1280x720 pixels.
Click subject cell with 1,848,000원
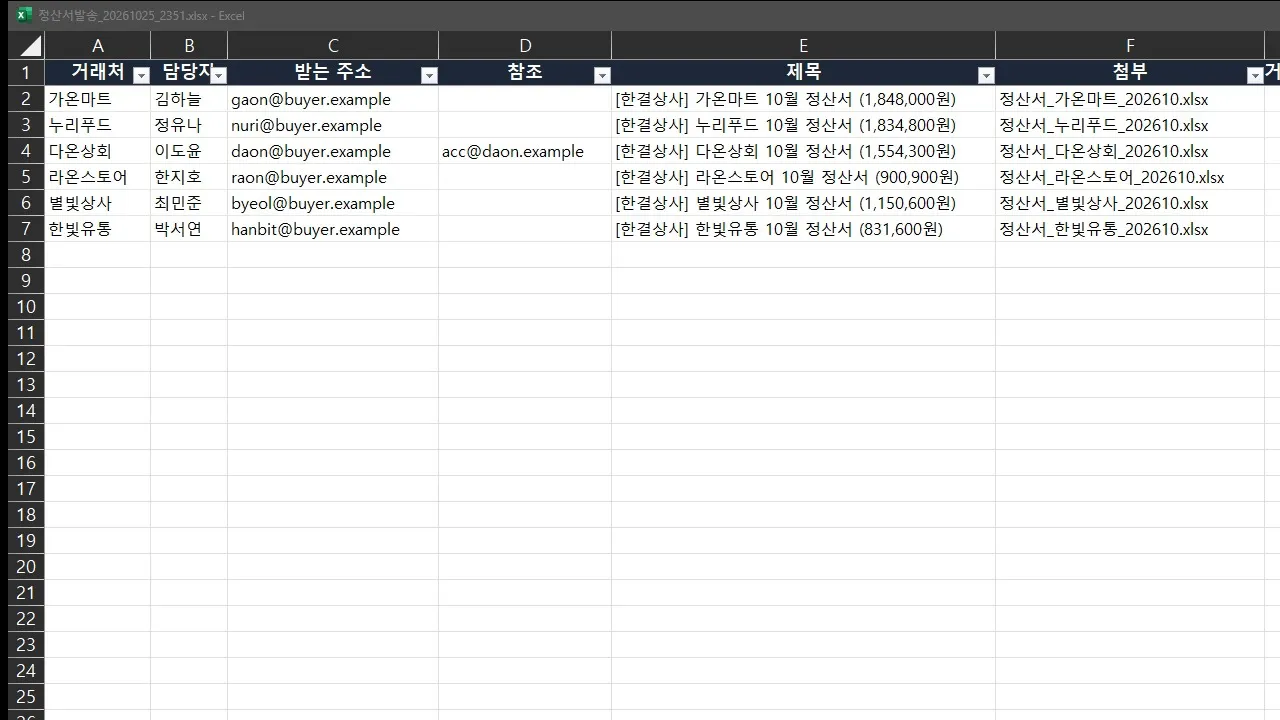click(803, 99)
